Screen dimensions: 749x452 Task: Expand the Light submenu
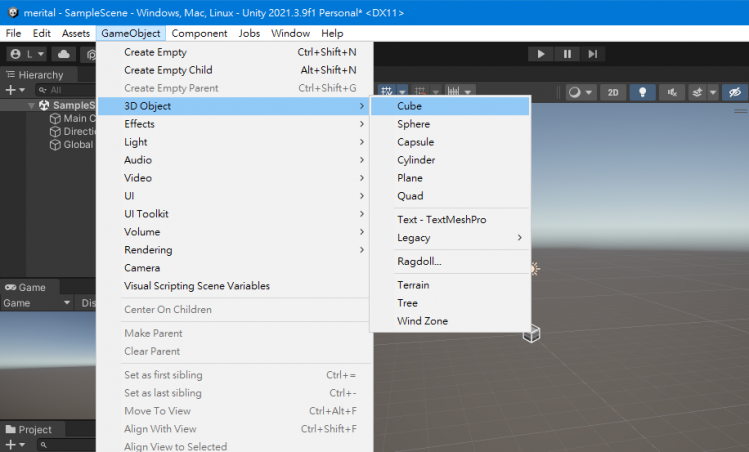(234, 142)
